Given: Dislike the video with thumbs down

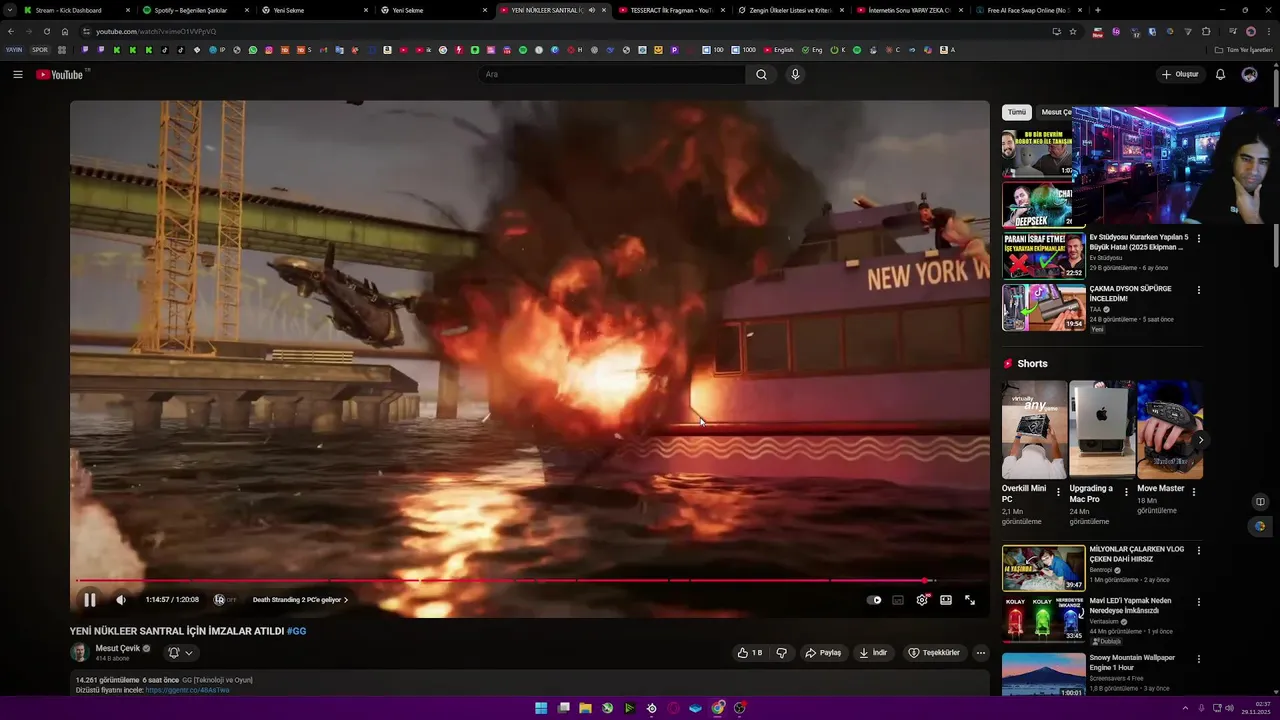Looking at the screenshot, I should click(782, 653).
